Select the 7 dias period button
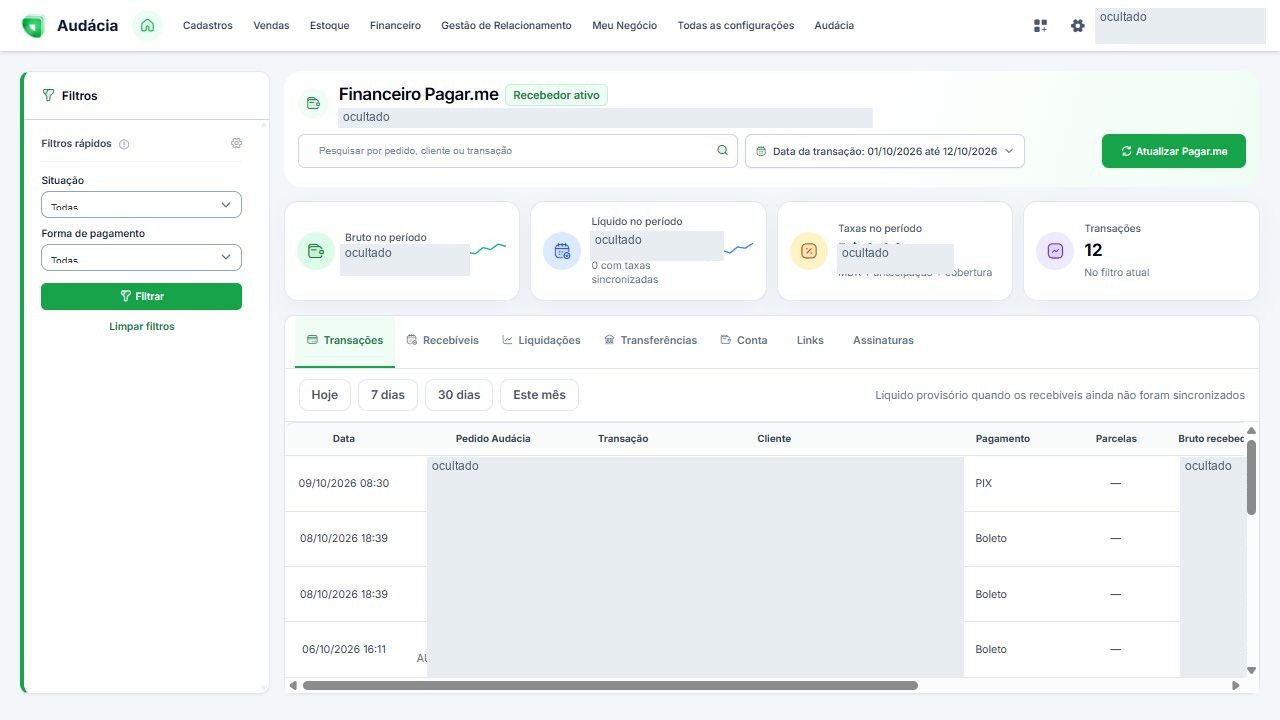The image size is (1280, 720). pos(388,395)
